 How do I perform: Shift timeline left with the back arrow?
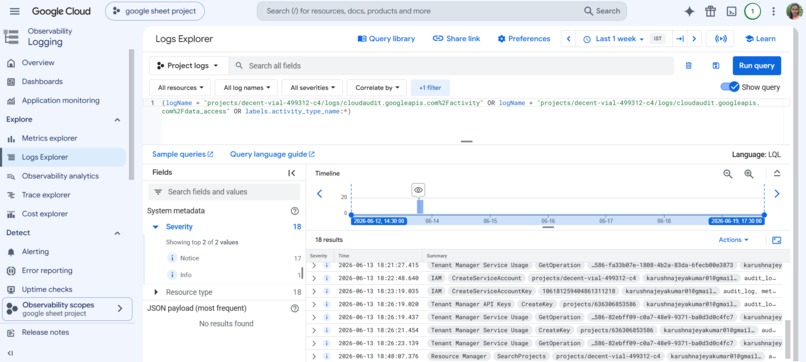319,194
